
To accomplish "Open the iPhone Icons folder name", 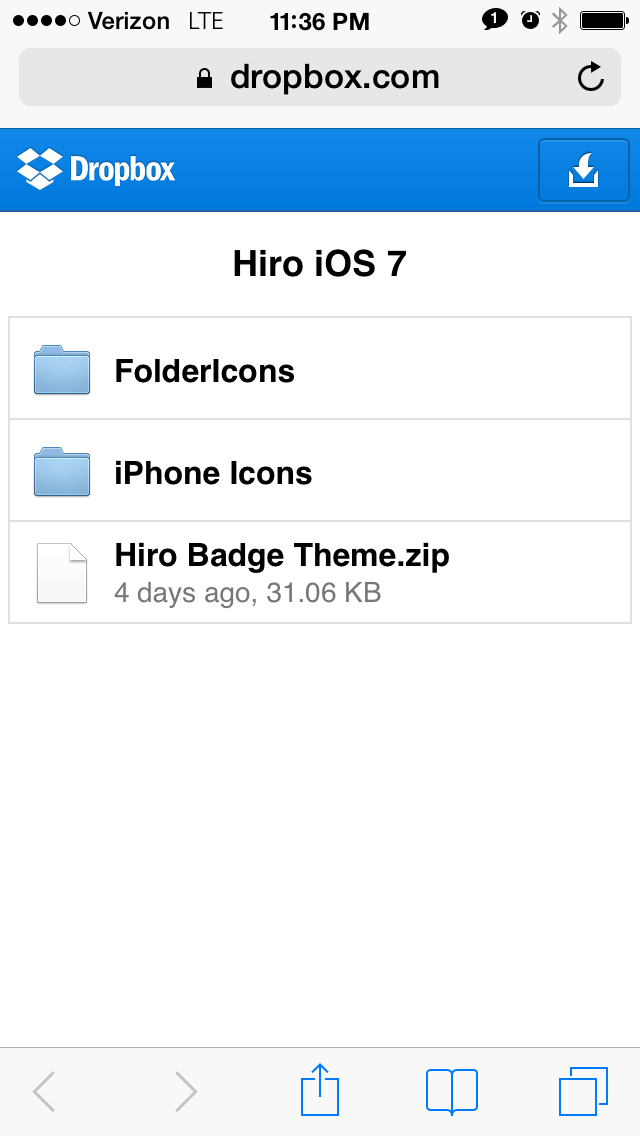I will pos(213,473).
